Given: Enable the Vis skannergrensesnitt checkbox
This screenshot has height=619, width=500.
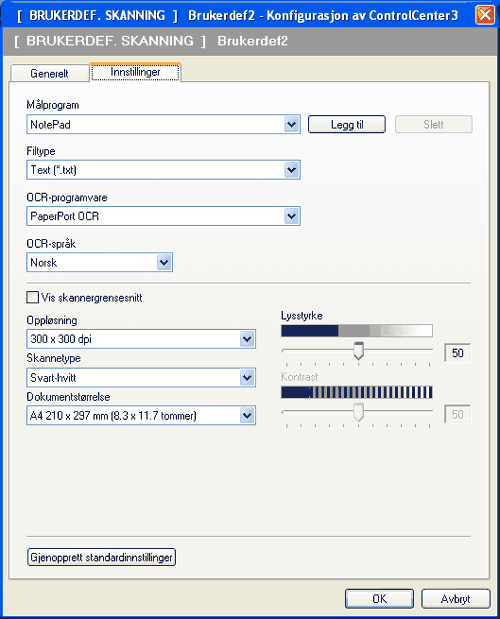Looking at the screenshot, I should coord(33,297).
